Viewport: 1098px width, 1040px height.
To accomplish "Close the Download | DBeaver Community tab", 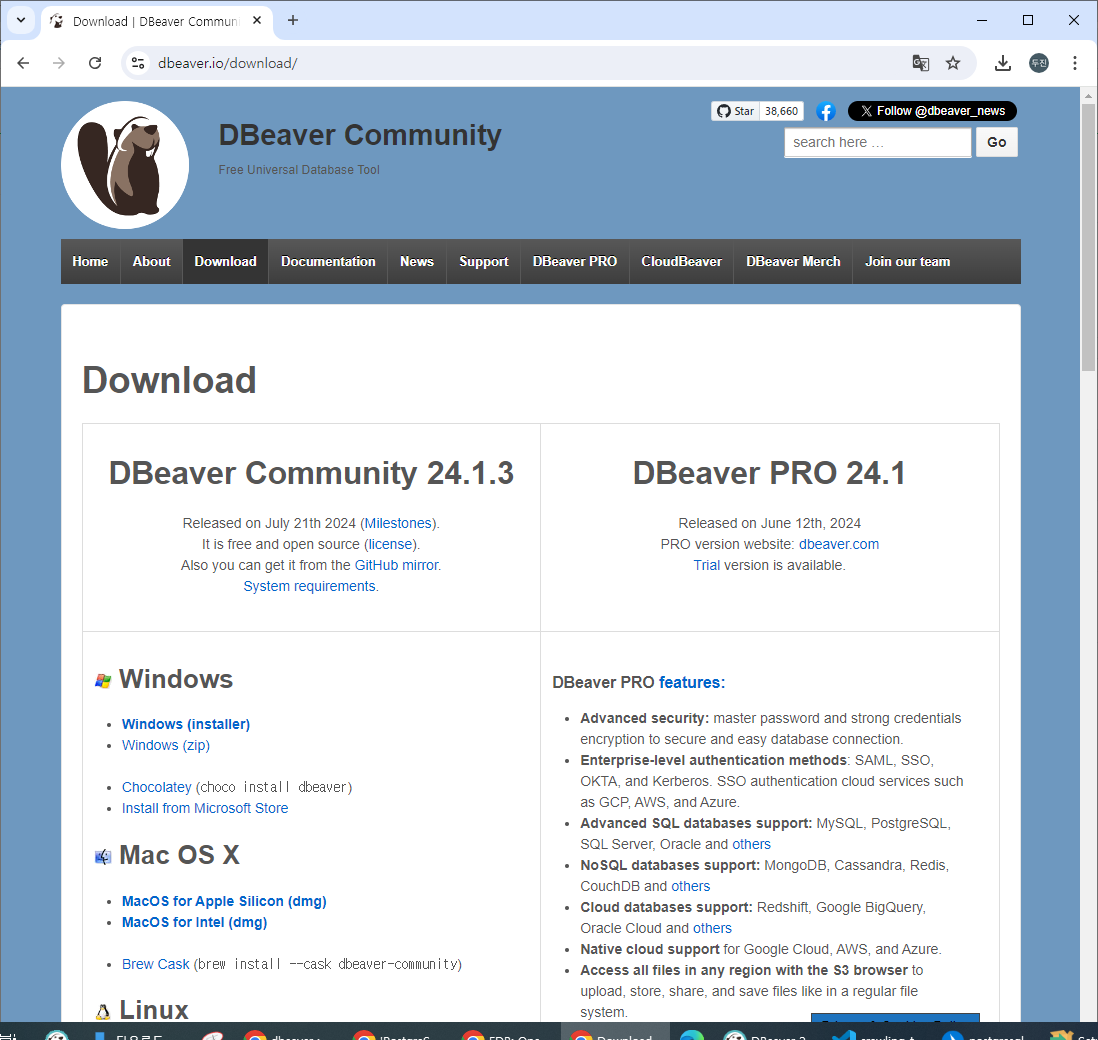I will click(x=257, y=20).
